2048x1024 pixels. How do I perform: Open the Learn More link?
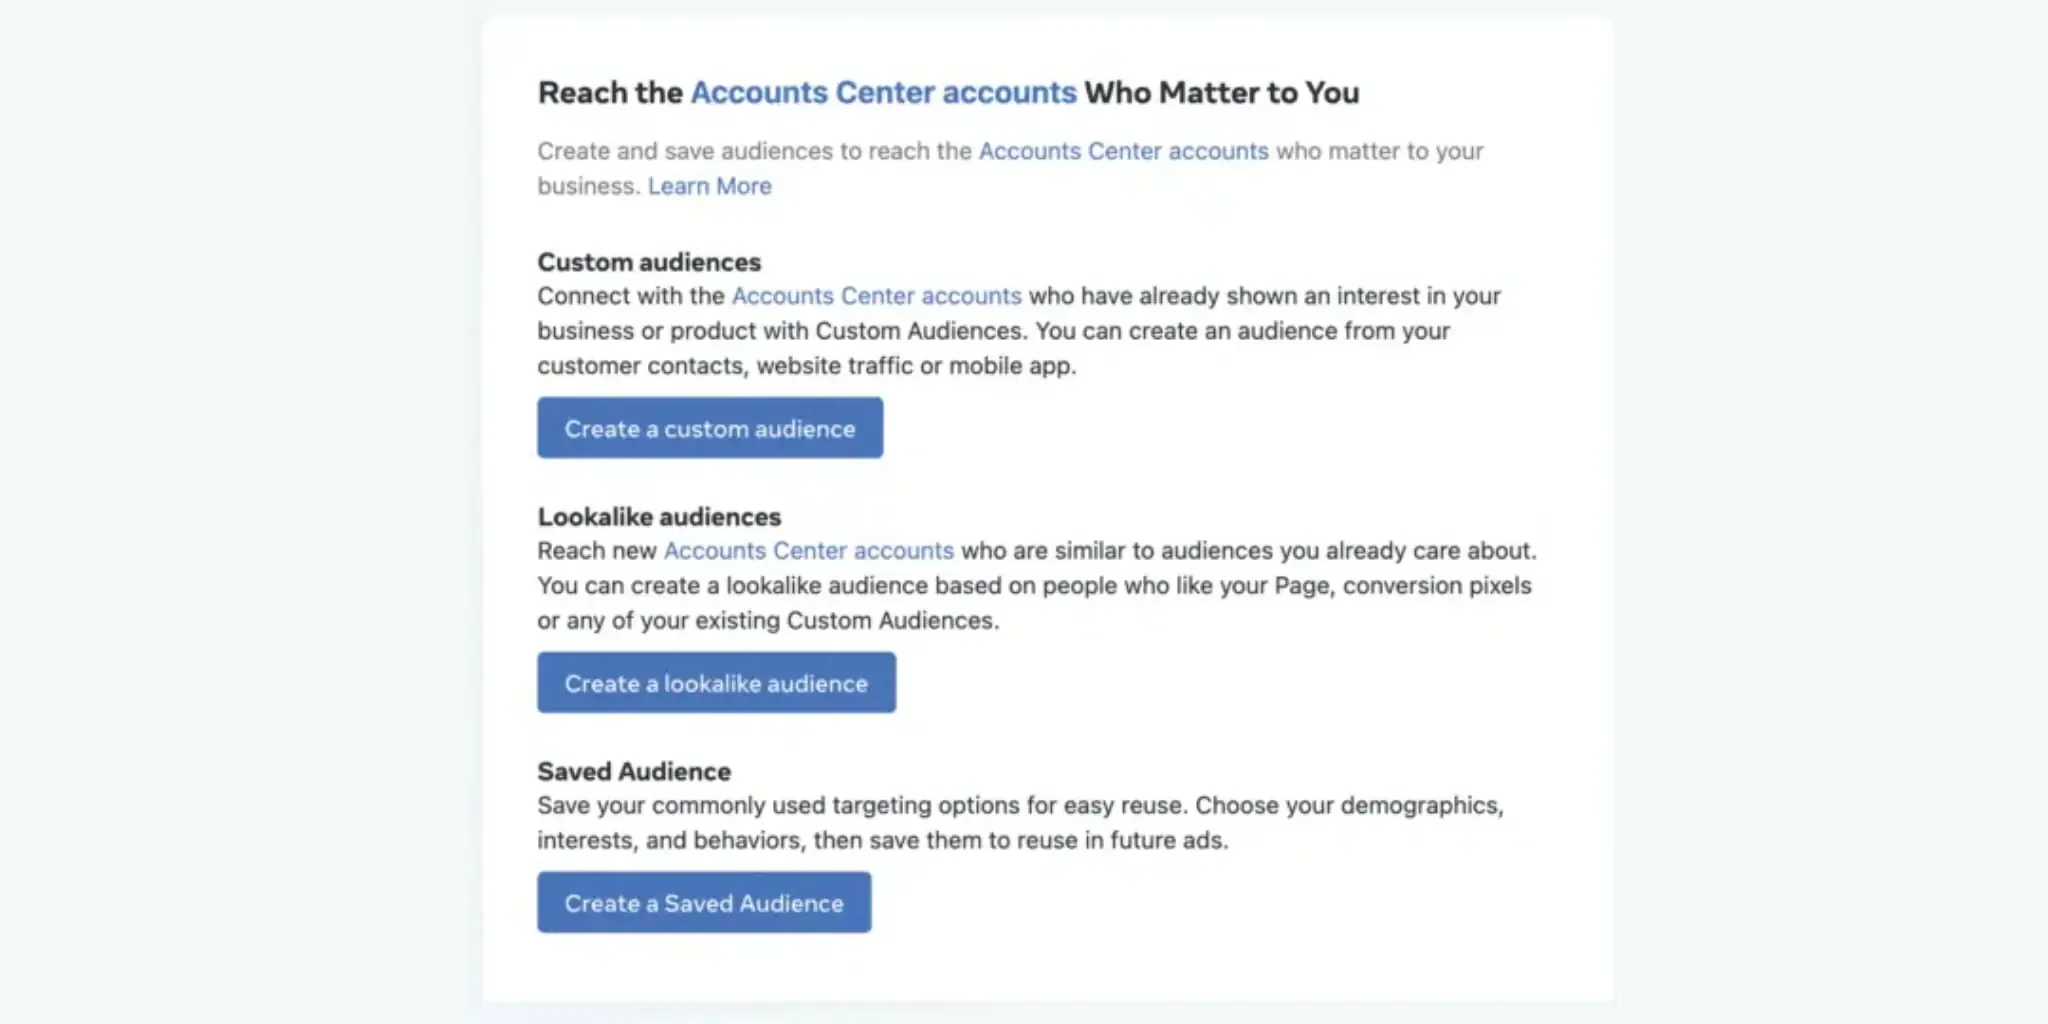tap(709, 186)
